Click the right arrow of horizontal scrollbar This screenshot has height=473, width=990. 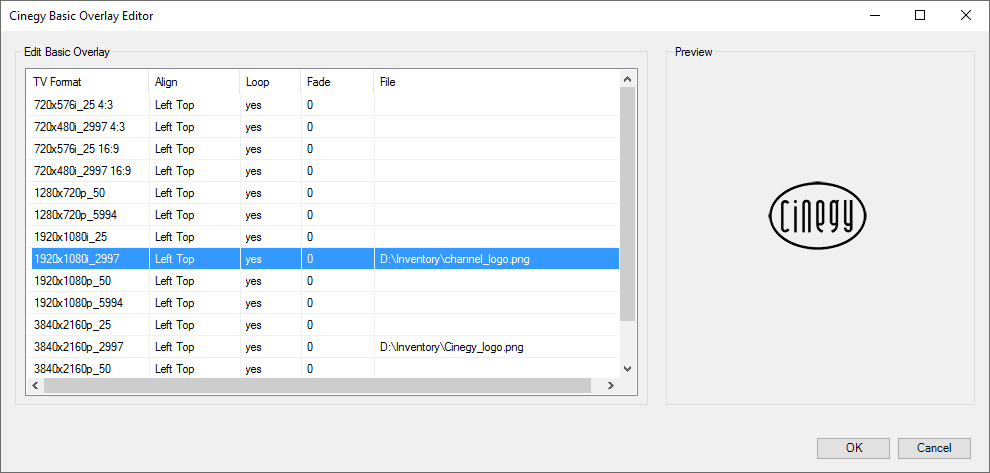click(x=611, y=385)
